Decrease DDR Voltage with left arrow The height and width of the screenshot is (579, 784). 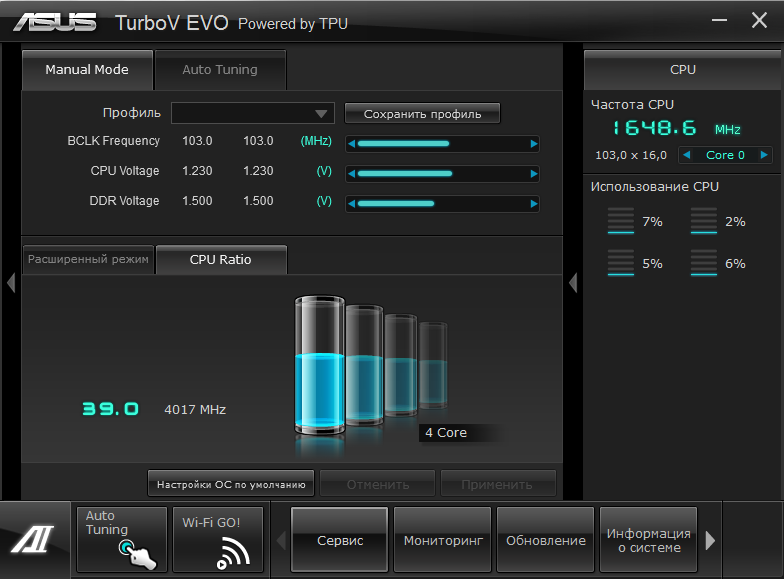tap(352, 204)
